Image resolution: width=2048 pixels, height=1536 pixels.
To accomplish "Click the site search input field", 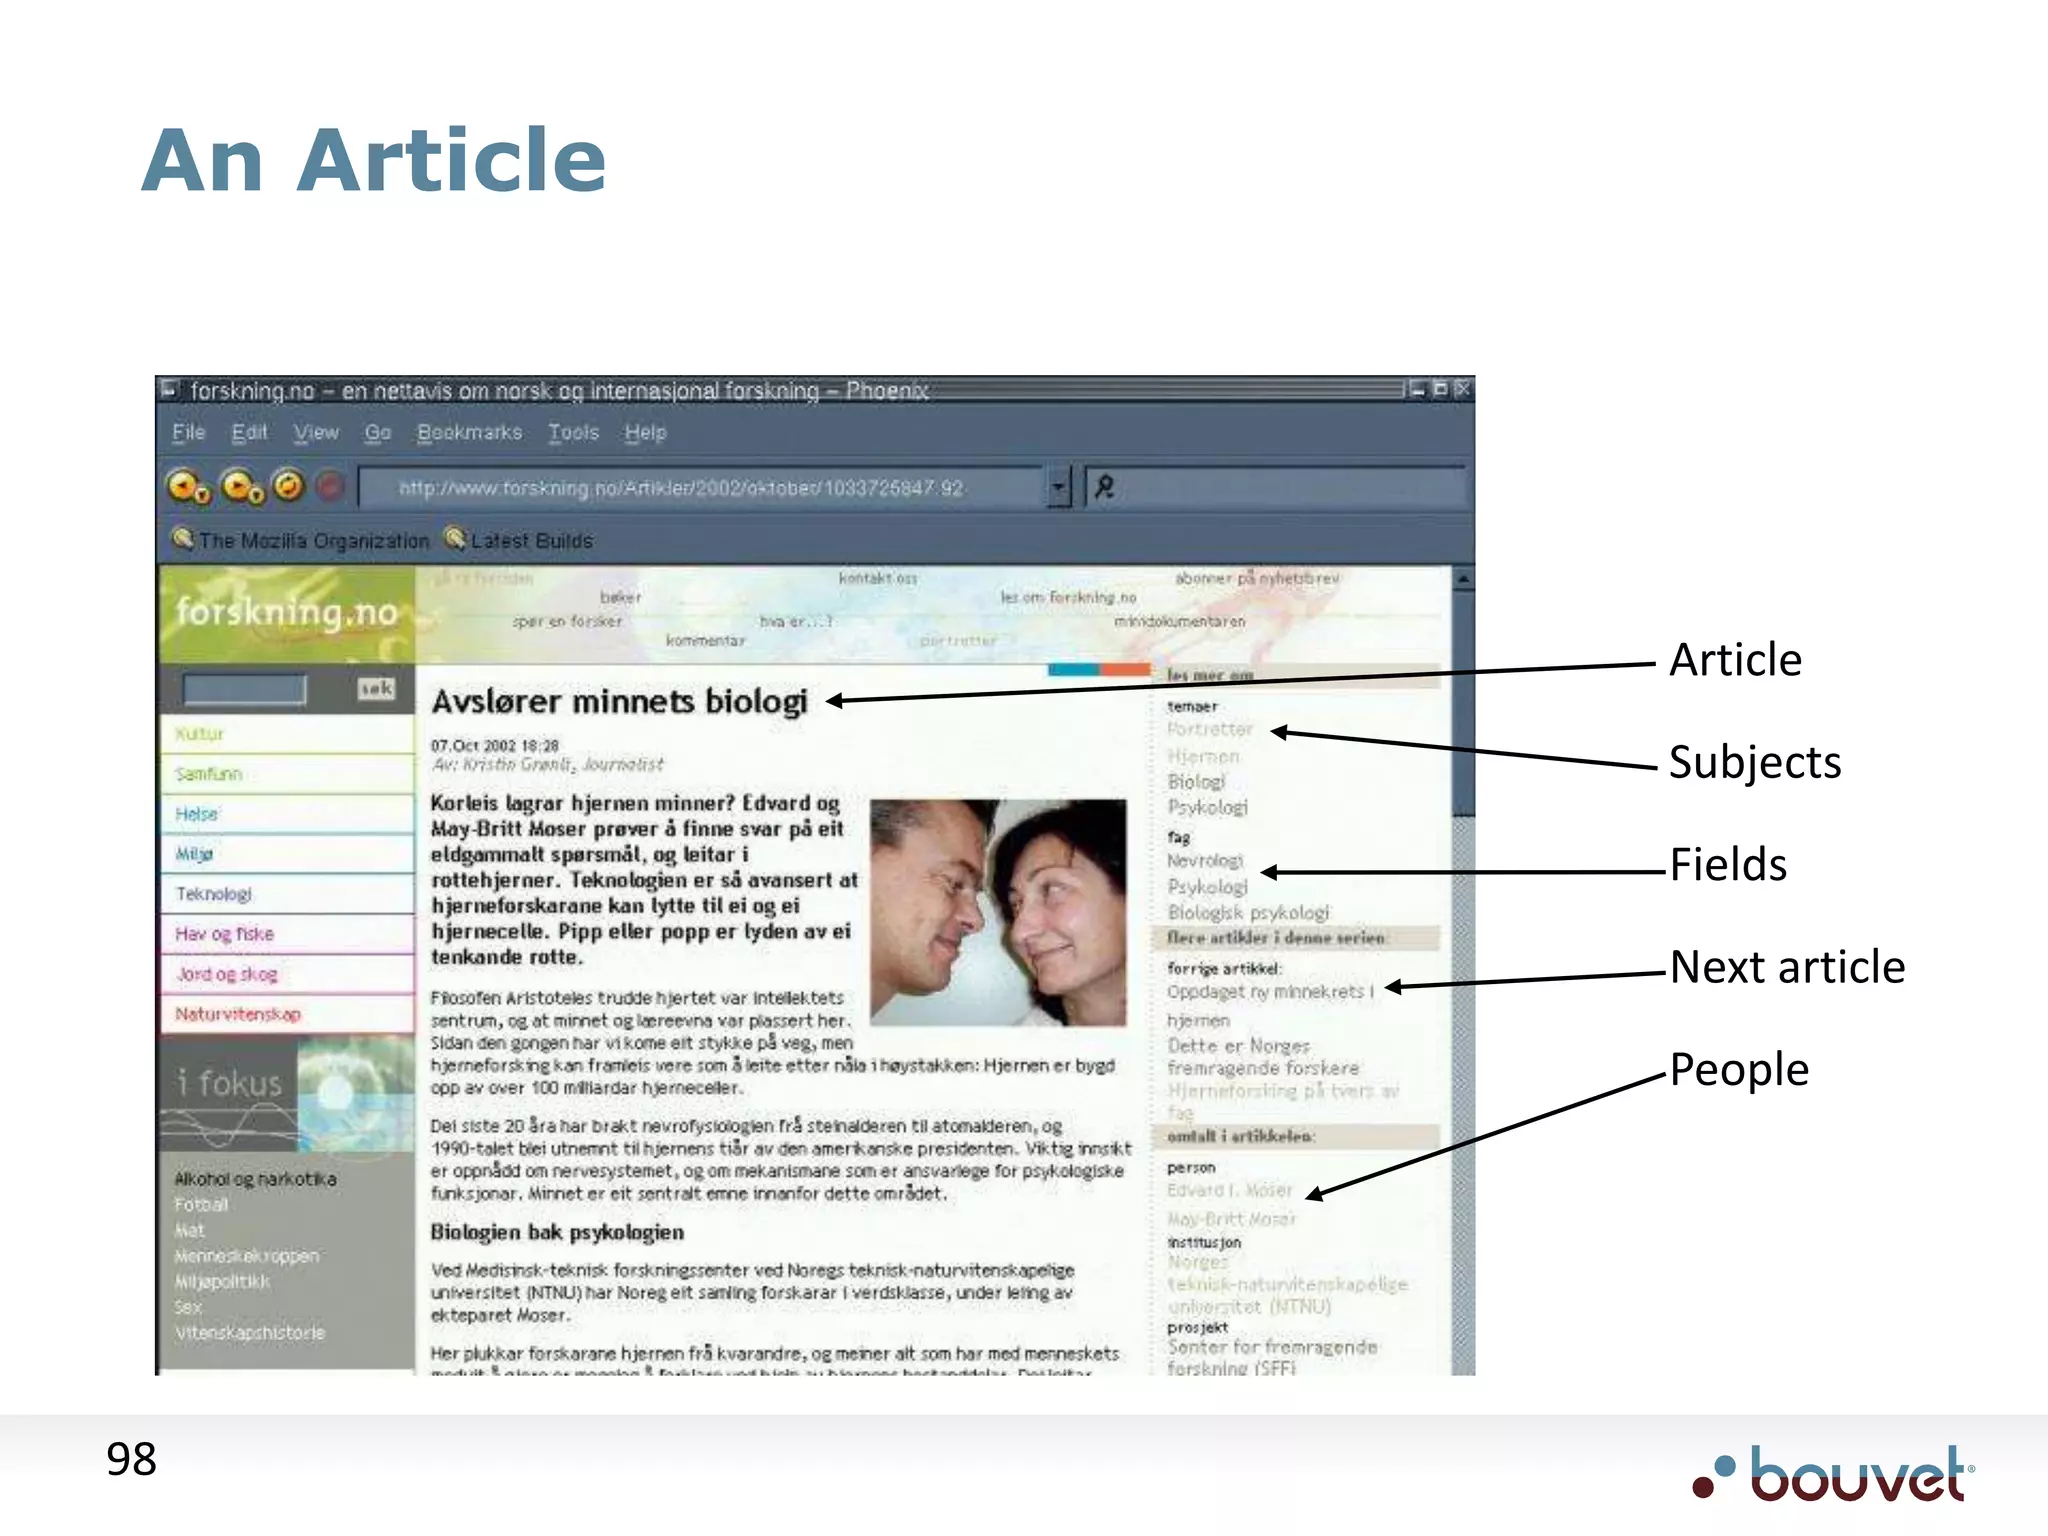I will point(245,689).
